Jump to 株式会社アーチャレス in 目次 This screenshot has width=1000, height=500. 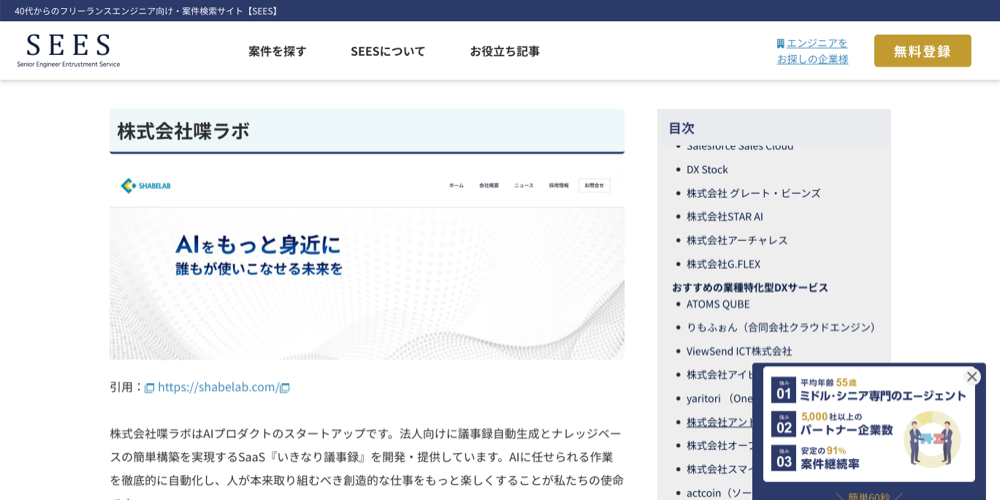point(737,240)
